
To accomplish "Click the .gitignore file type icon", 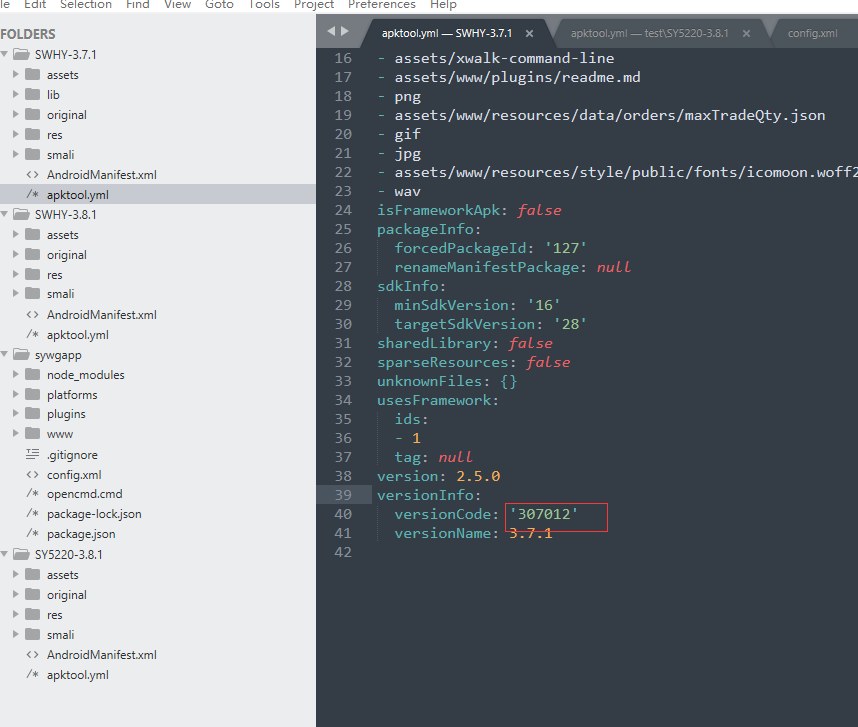I will click(x=33, y=454).
